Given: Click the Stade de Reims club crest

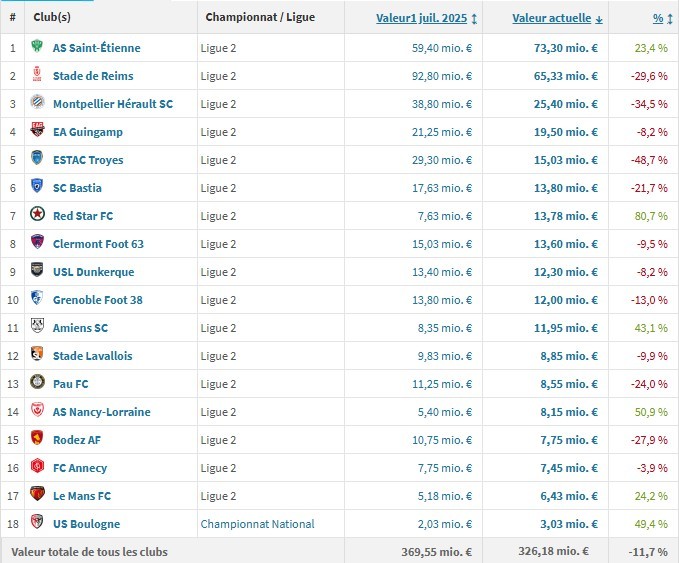Looking at the screenshot, I should click(x=37, y=74).
